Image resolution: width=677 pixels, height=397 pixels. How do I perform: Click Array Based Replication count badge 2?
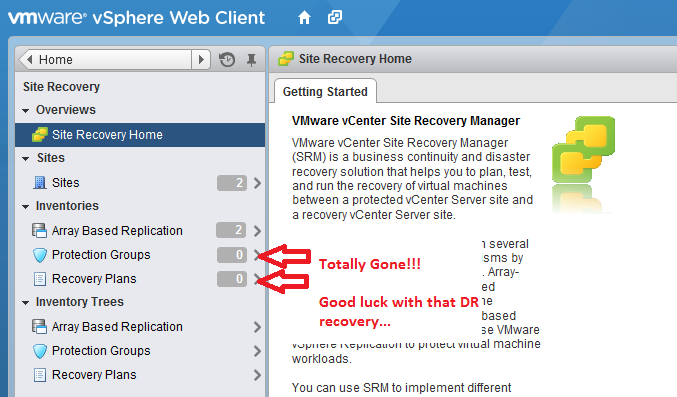[x=231, y=230]
